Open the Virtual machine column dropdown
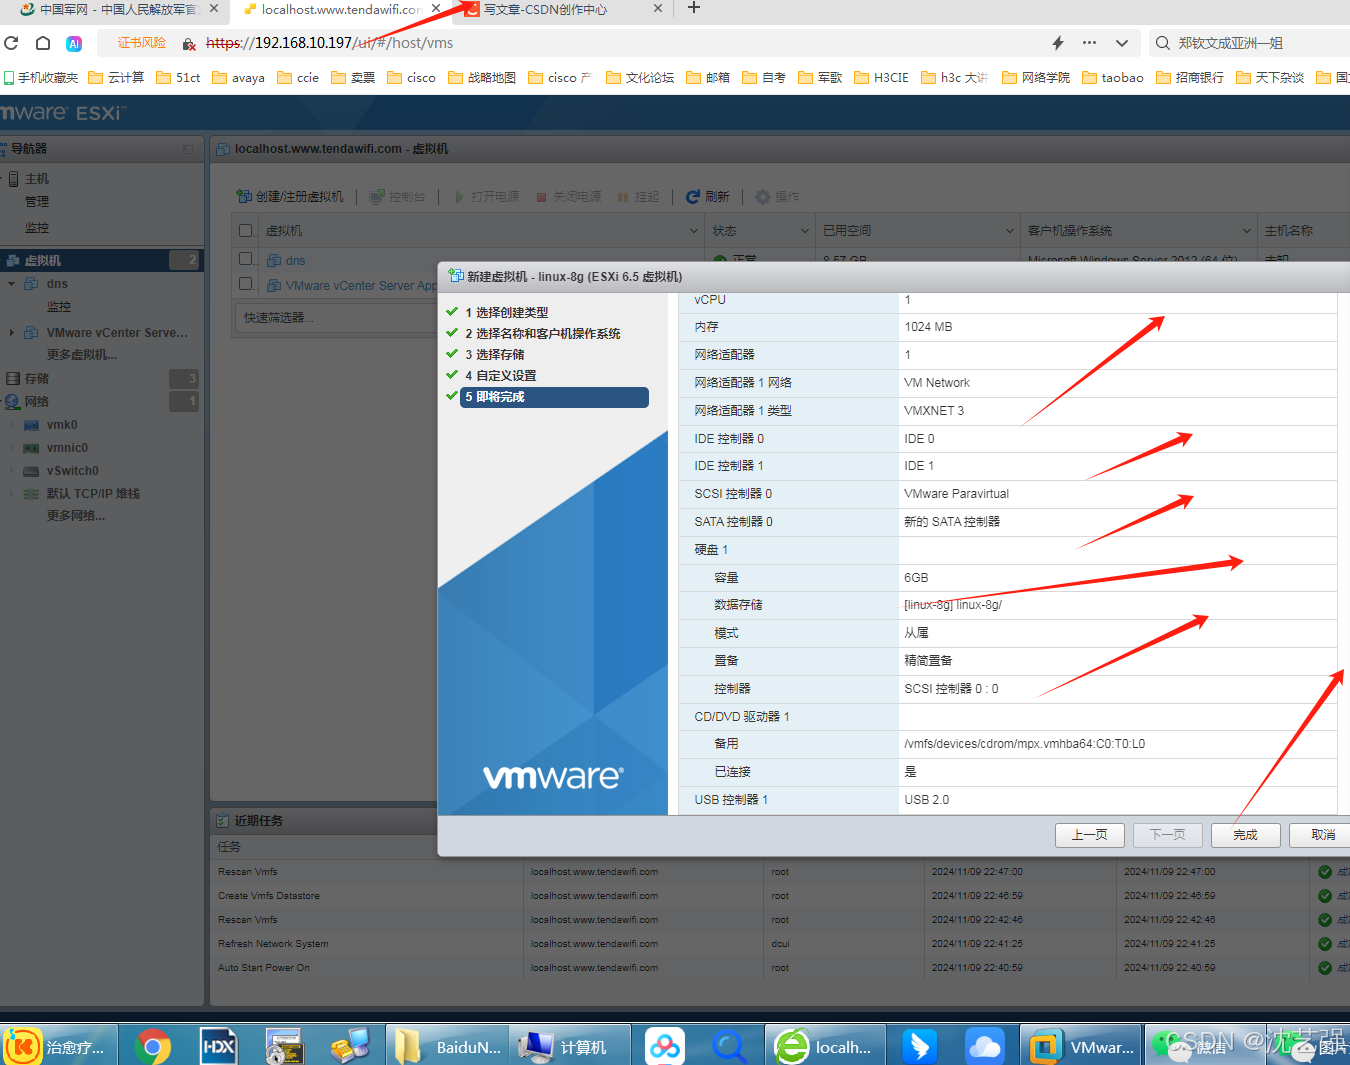1350x1065 pixels. tap(694, 231)
